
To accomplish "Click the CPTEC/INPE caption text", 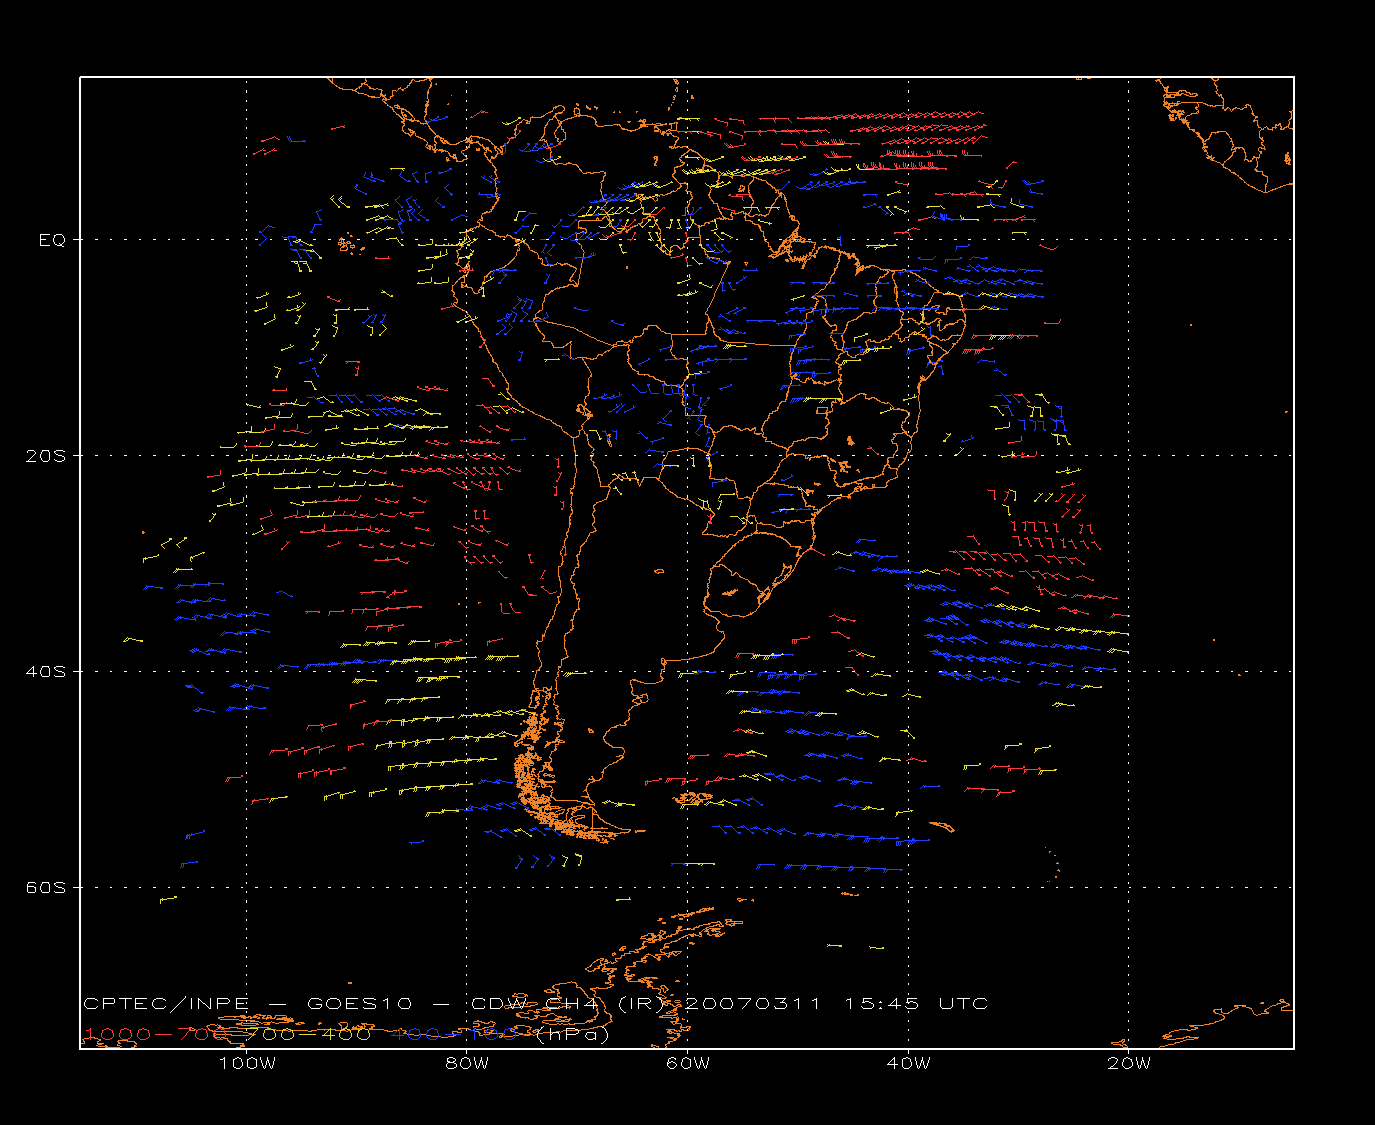I will coord(166,1003).
